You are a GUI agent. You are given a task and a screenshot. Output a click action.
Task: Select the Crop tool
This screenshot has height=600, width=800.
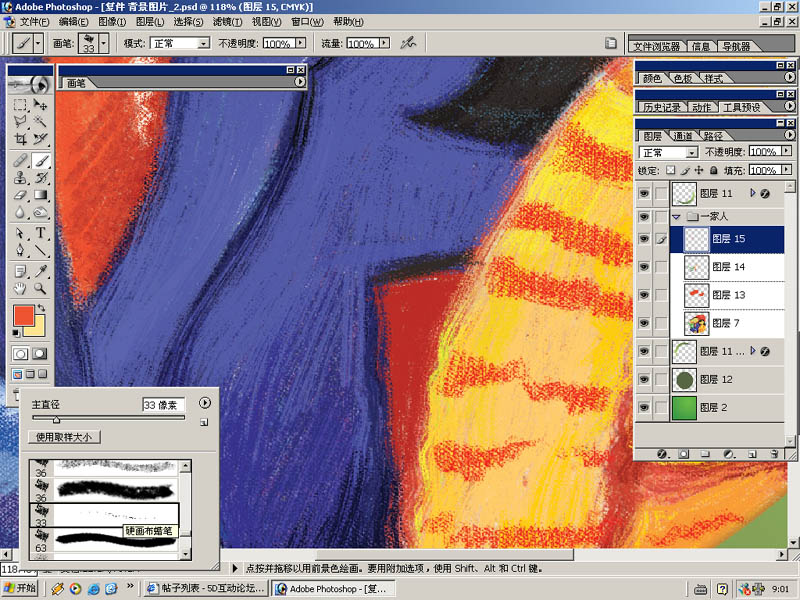tap(20, 138)
